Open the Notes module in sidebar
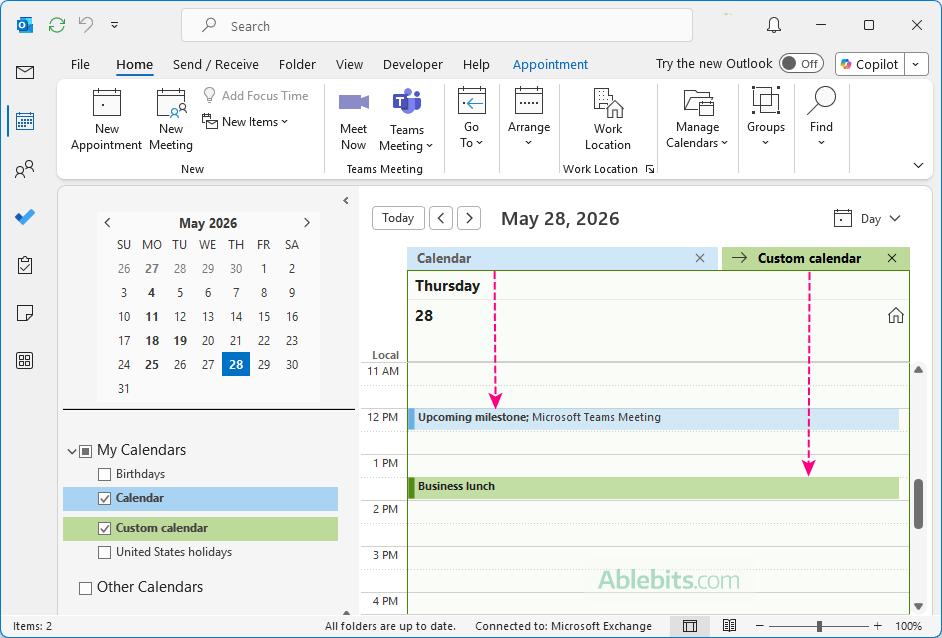The width and height of the screenshot is (942, 638). 25,313
